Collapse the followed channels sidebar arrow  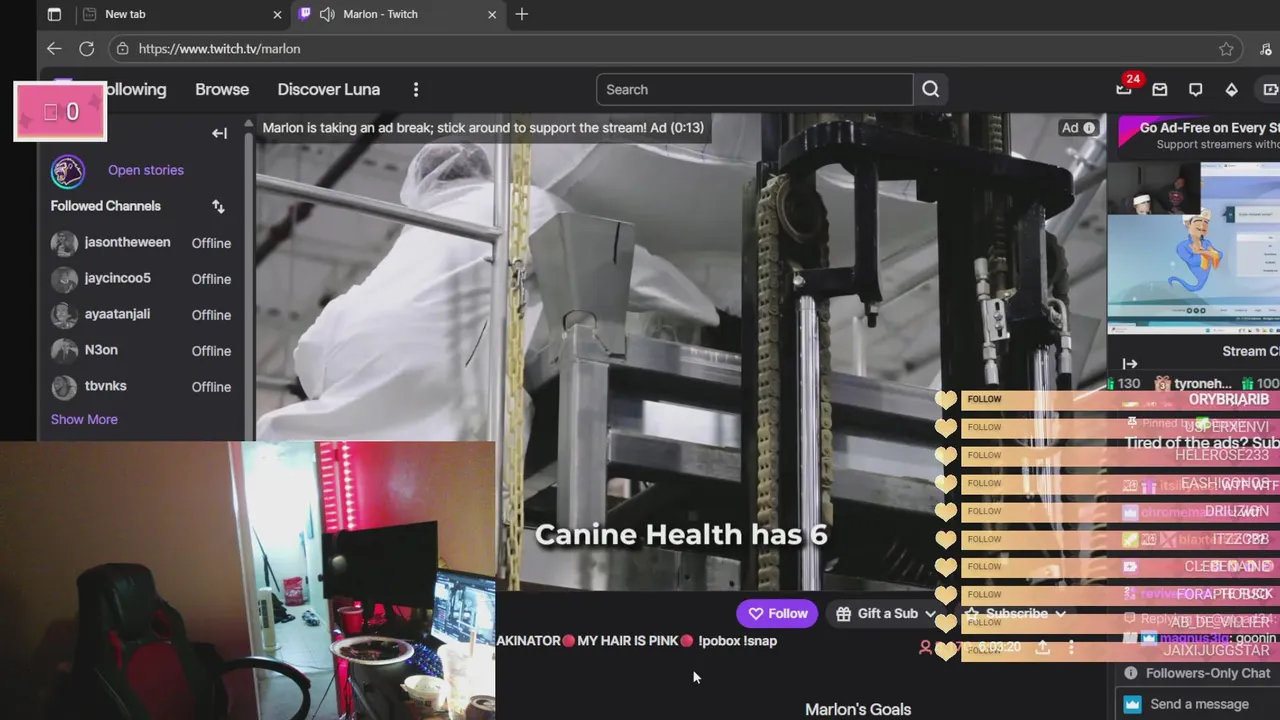click(x=219, y=133)
